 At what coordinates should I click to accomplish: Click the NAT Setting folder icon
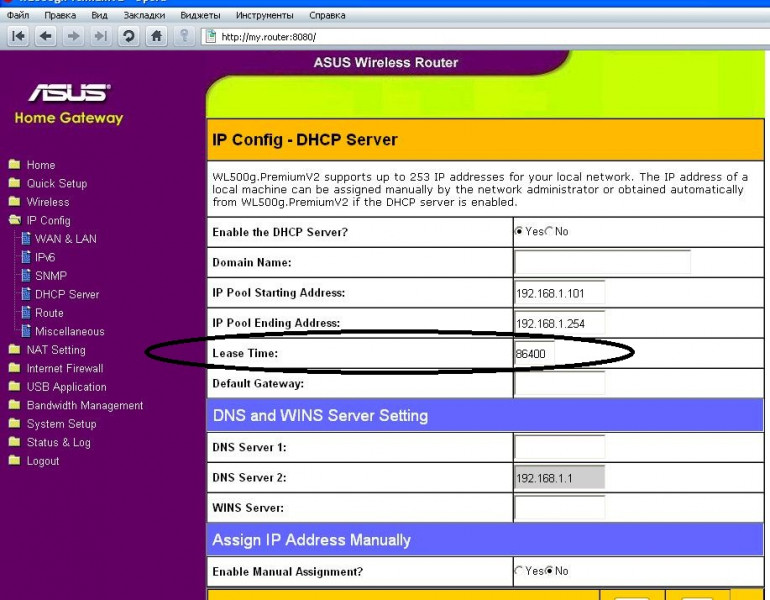(15, 349)
